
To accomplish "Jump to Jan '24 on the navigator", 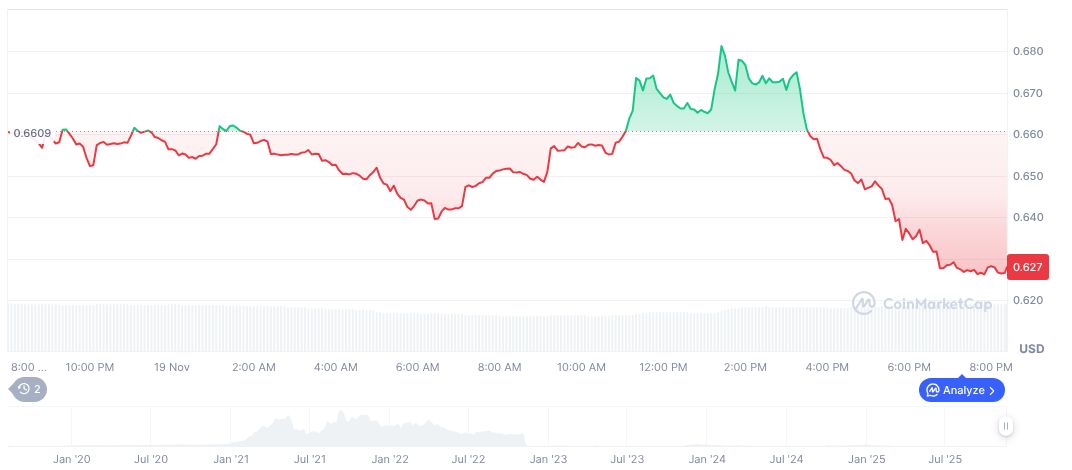I will tap(707, 460).
